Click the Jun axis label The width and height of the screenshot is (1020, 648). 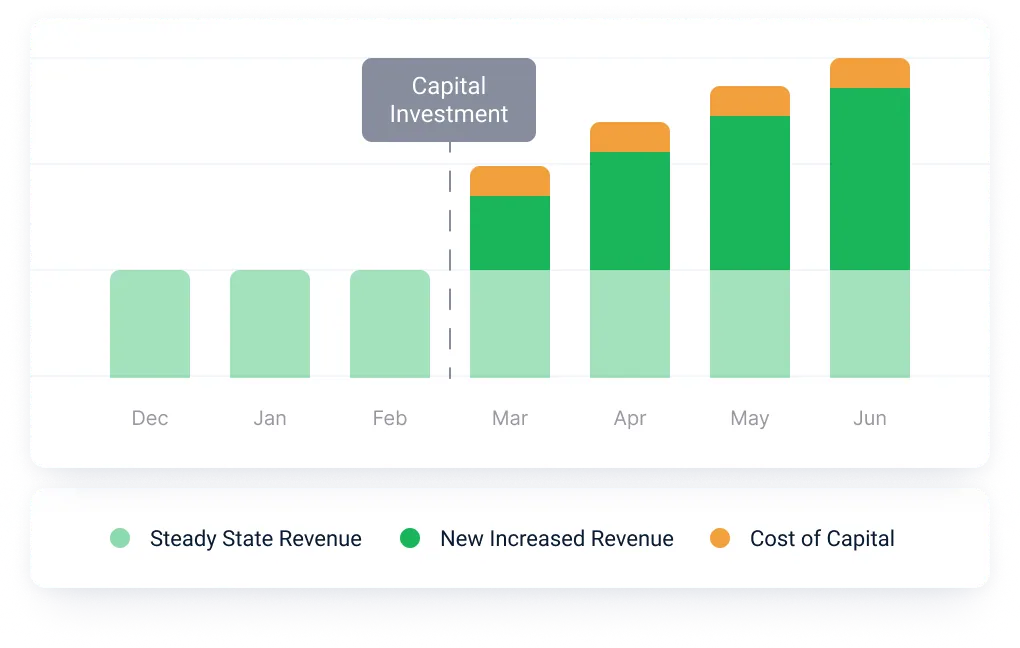870,418
